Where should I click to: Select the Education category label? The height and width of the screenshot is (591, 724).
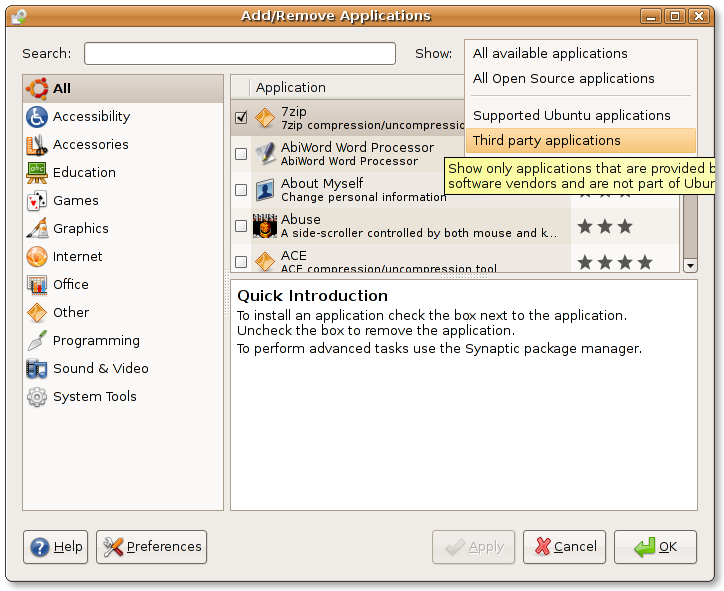coord(84,173)
